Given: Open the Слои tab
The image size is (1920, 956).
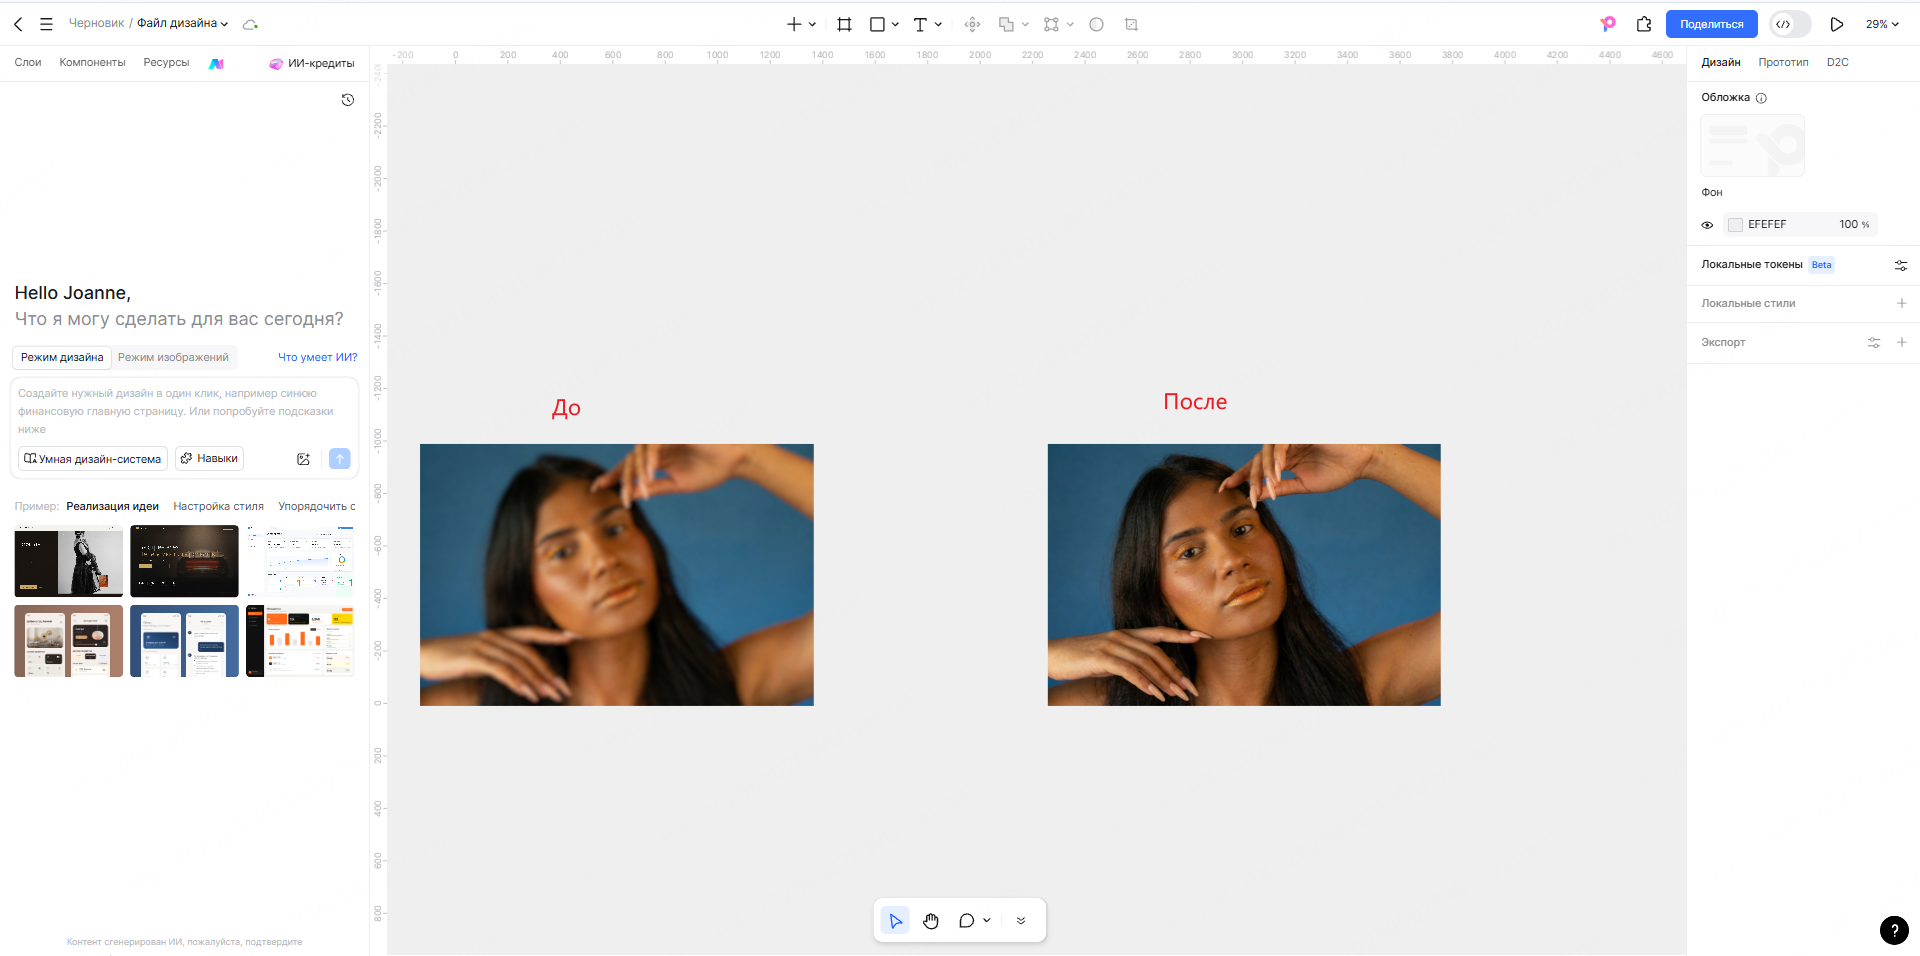Looking at the screenshot, I should click(x=28, y=62).
